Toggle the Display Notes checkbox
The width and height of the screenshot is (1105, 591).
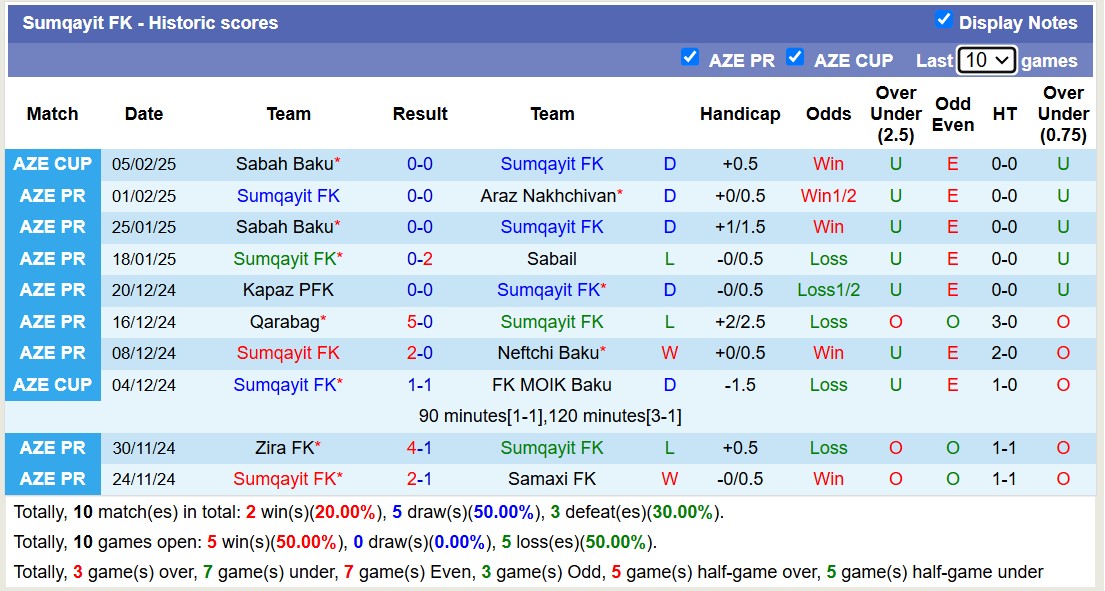943,20
